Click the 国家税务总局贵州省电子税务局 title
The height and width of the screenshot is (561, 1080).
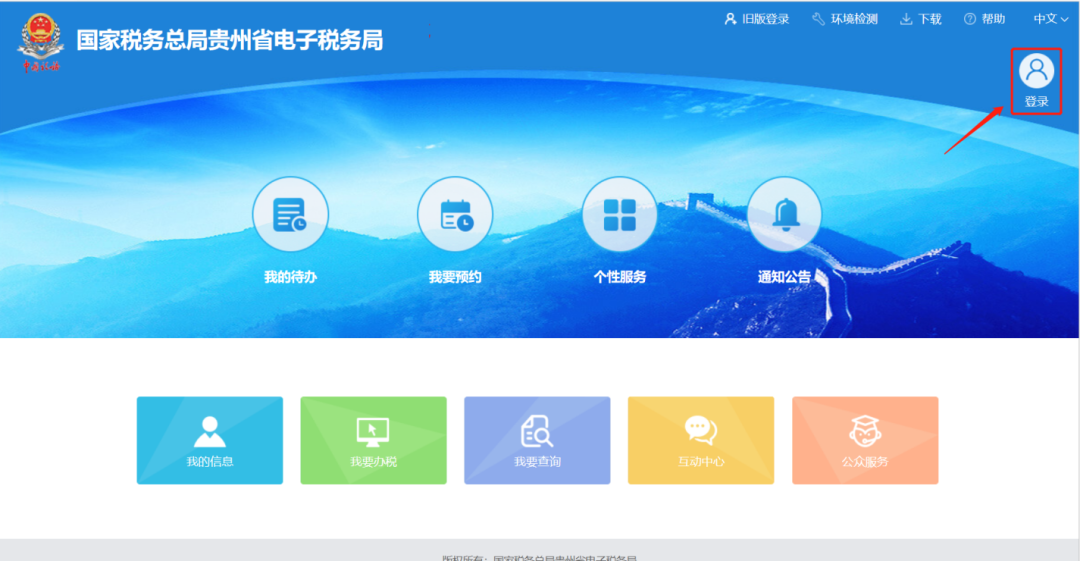pos(229,40)
